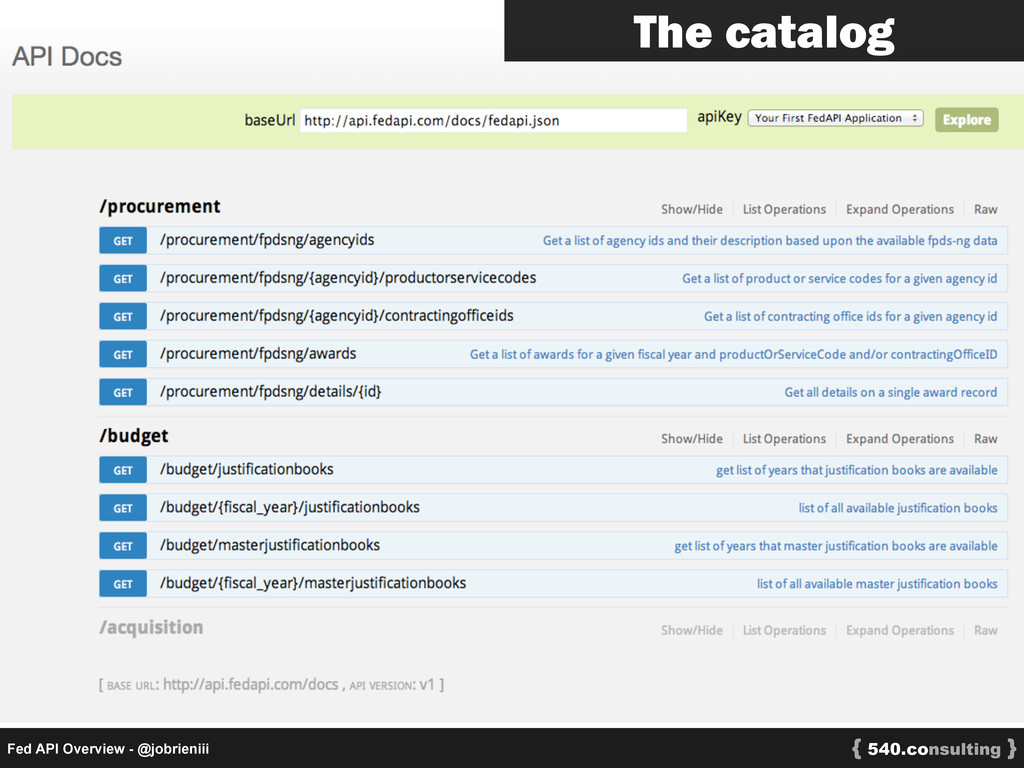The image size is (1024, 768).
Task: Open /procurement/fpdsng/details/{id} path
Action: [x=270, y=391]
